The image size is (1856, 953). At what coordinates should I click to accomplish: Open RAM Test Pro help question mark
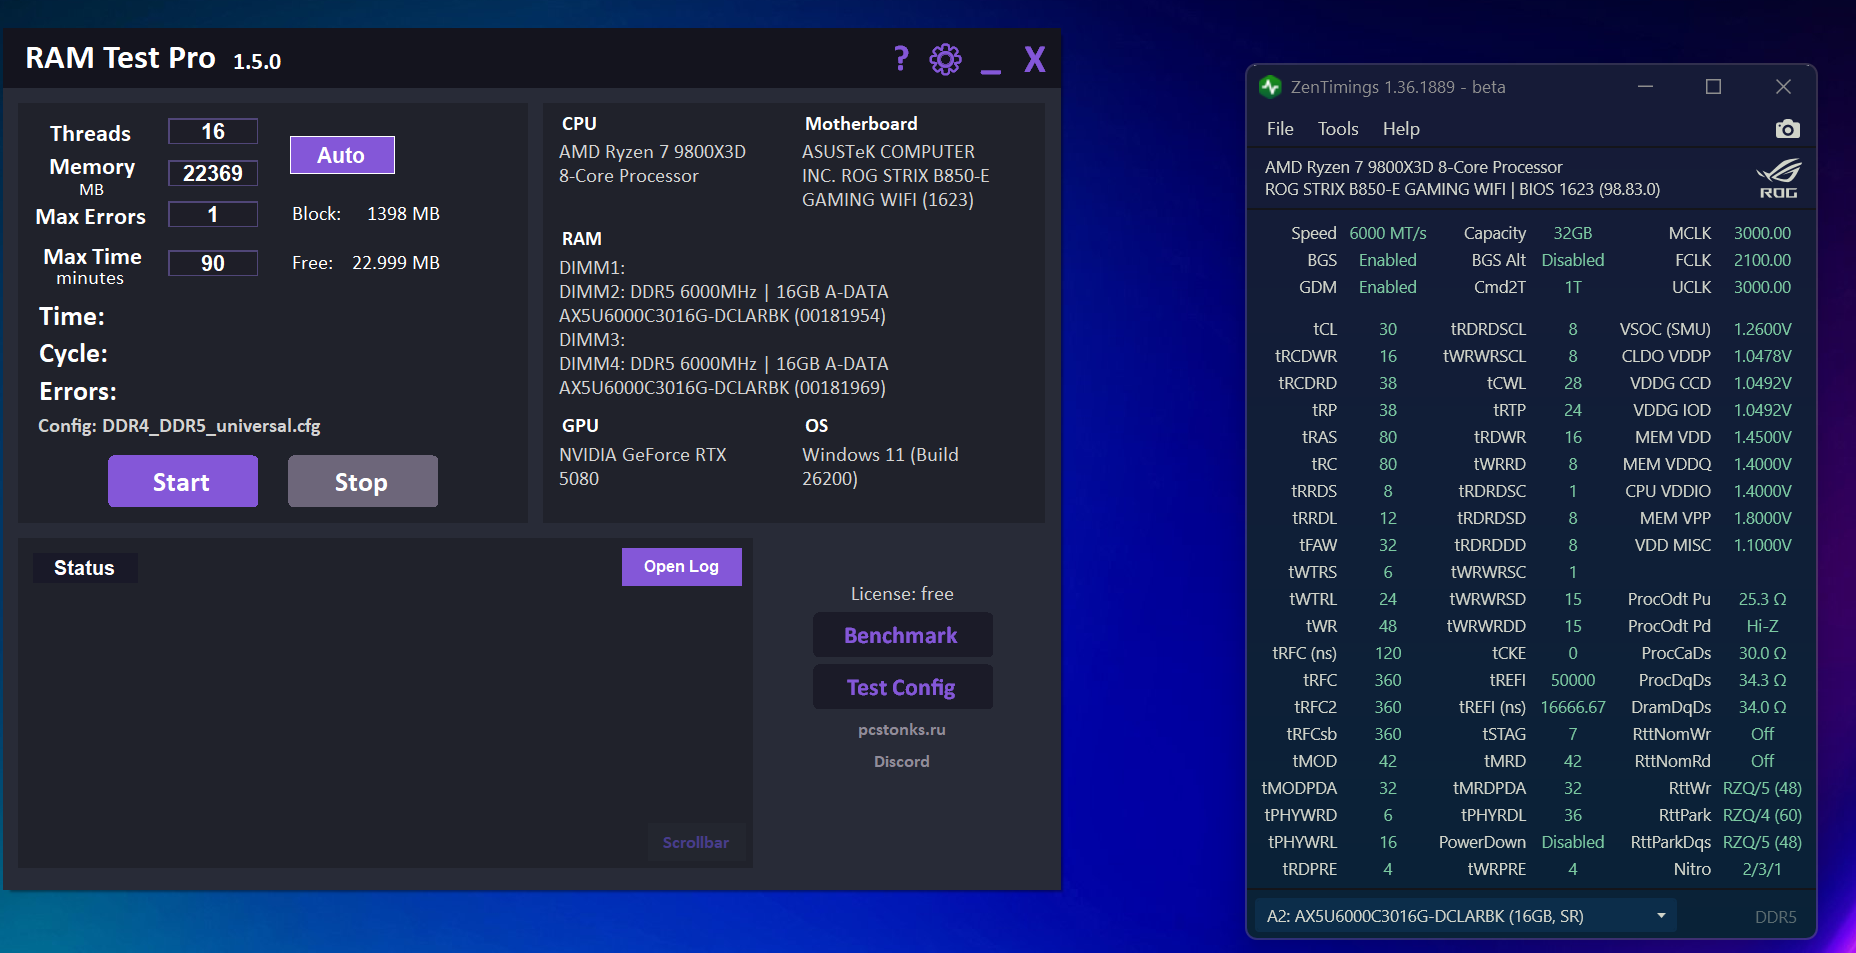tap(901, 59)
